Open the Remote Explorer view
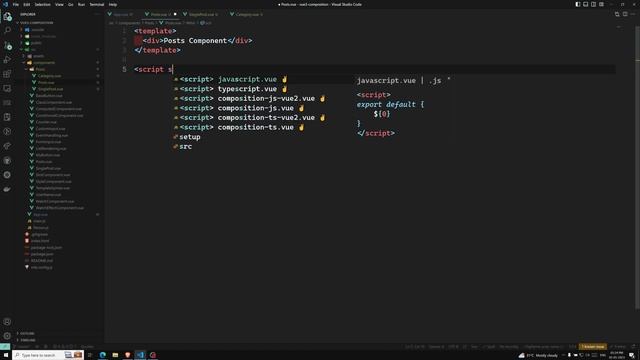 [7, 88]
